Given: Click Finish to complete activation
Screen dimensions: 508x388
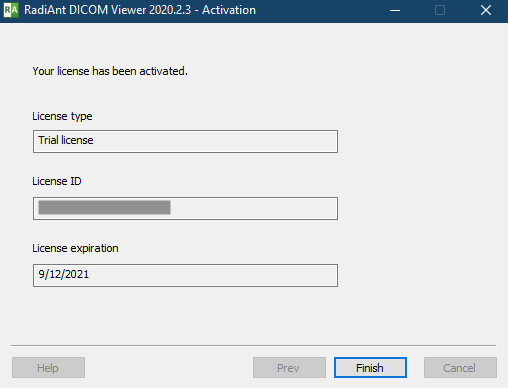Looking at the screenshot, I should 370,368.
